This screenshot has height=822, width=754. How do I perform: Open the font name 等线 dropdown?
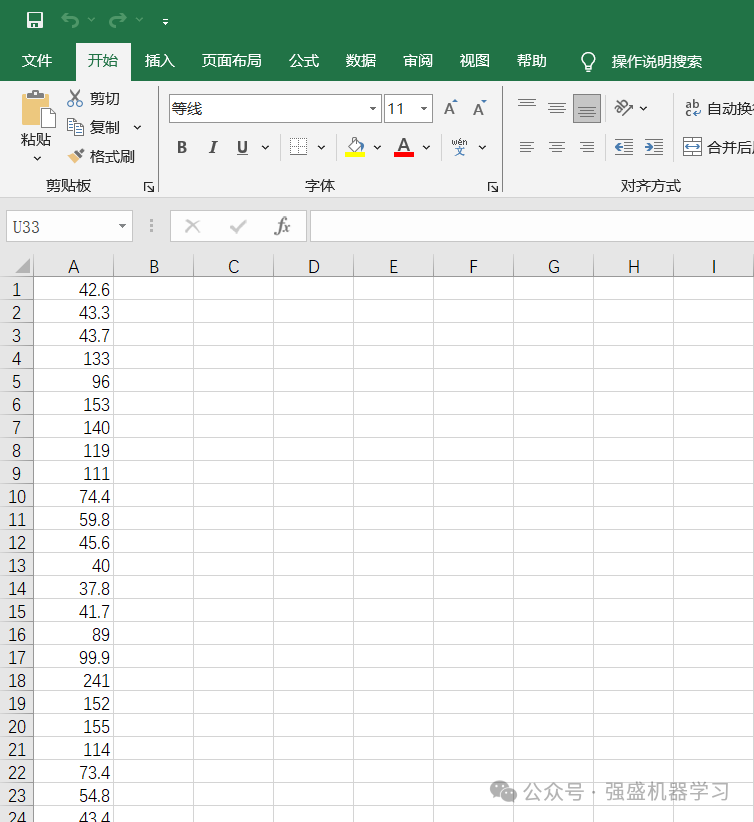click(x=373, y=109)
